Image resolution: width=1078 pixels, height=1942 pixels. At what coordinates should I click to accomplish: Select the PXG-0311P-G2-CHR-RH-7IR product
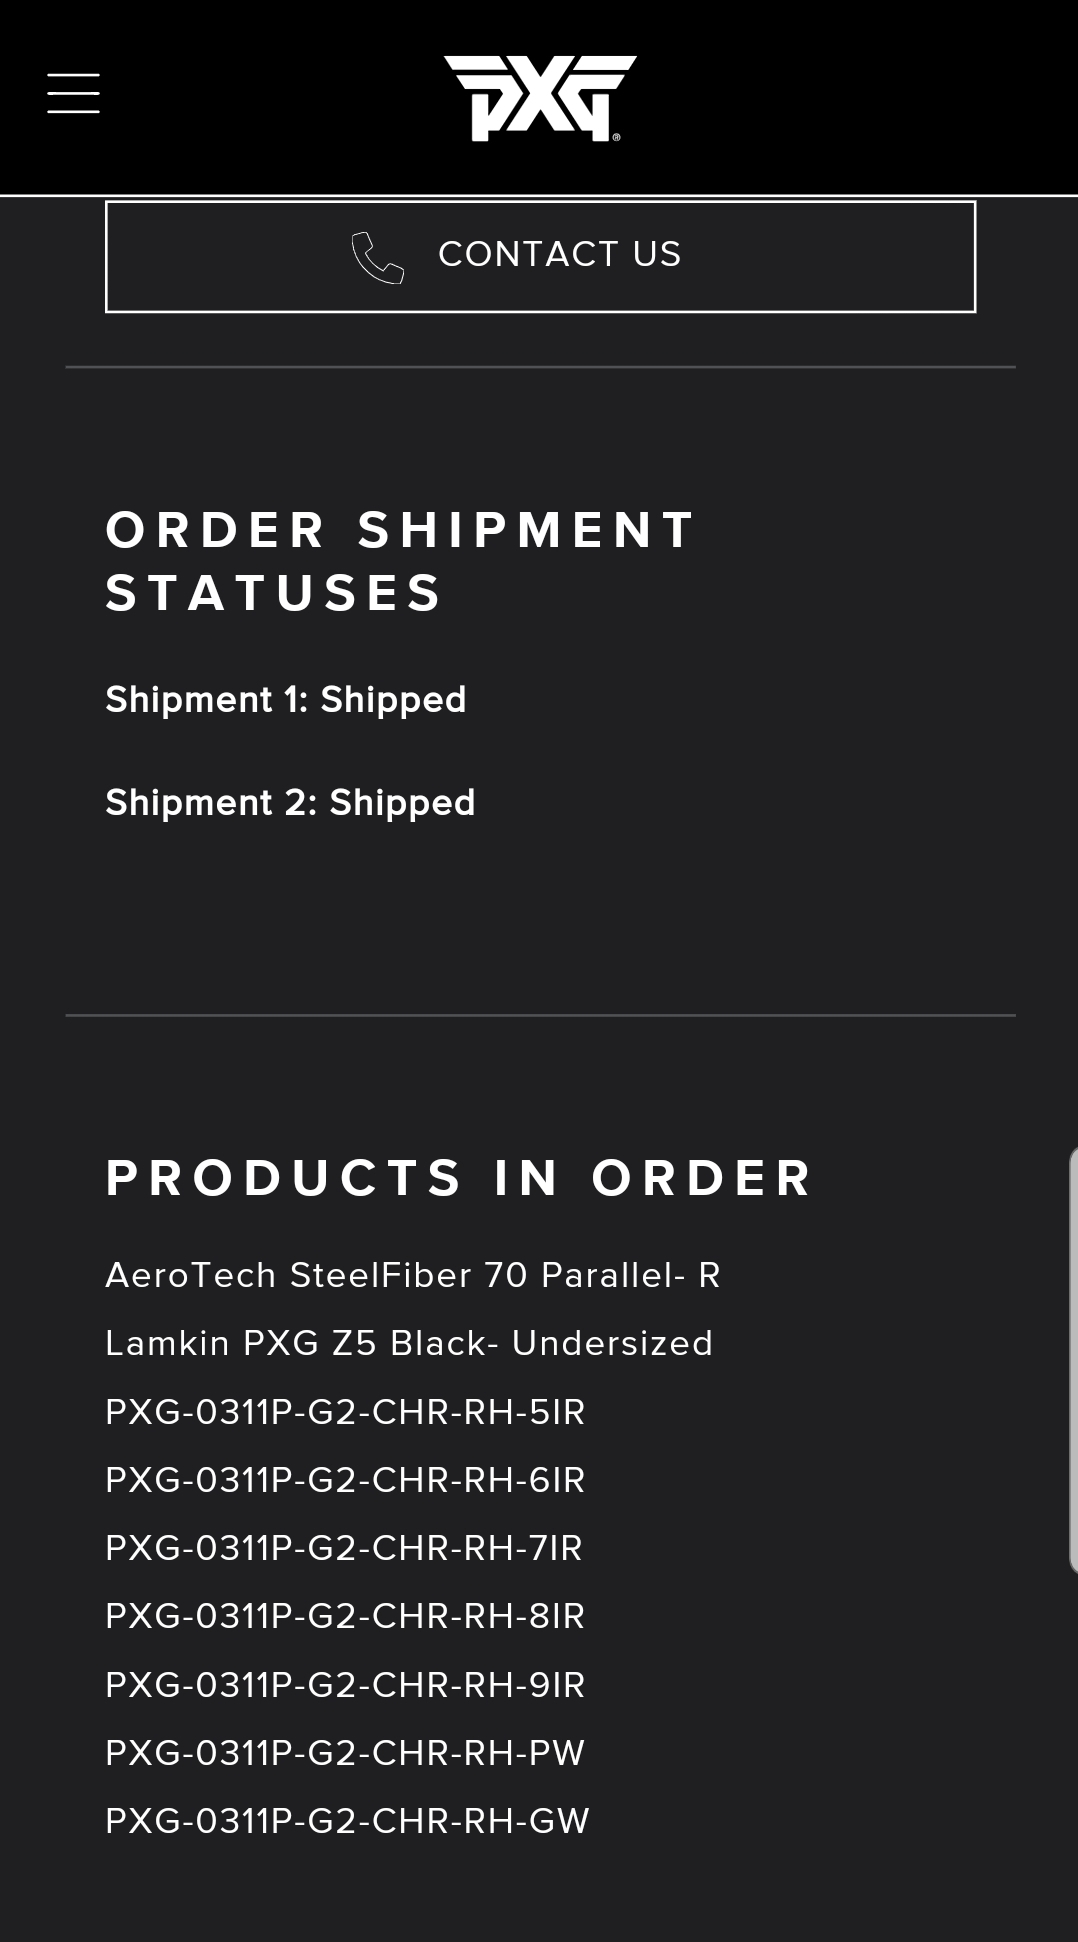344,1548
